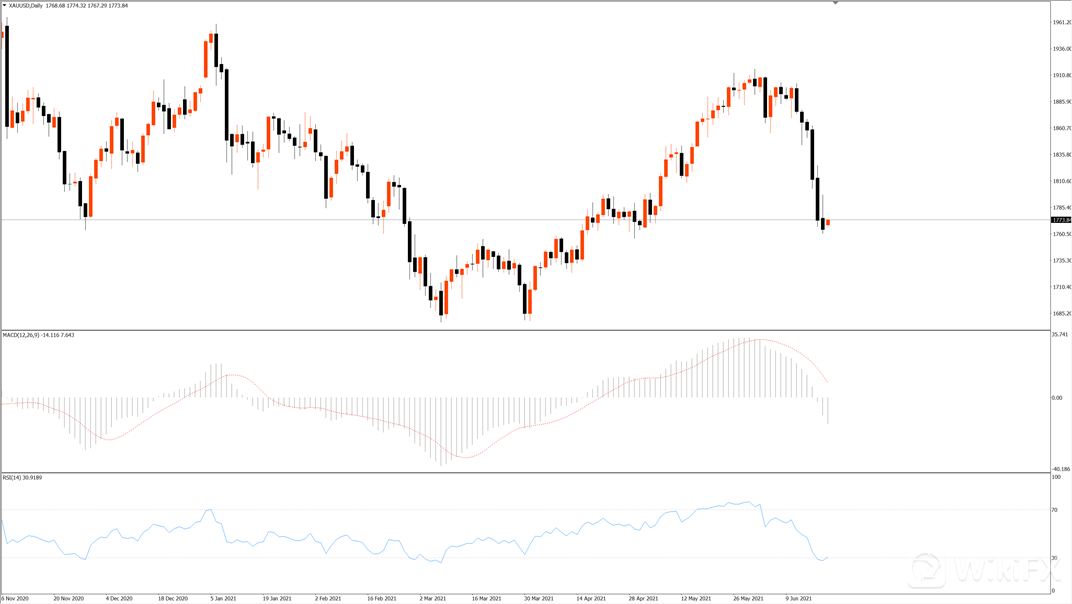
Task: Click the 5 Jan 2021 date label
Action: 224,599
